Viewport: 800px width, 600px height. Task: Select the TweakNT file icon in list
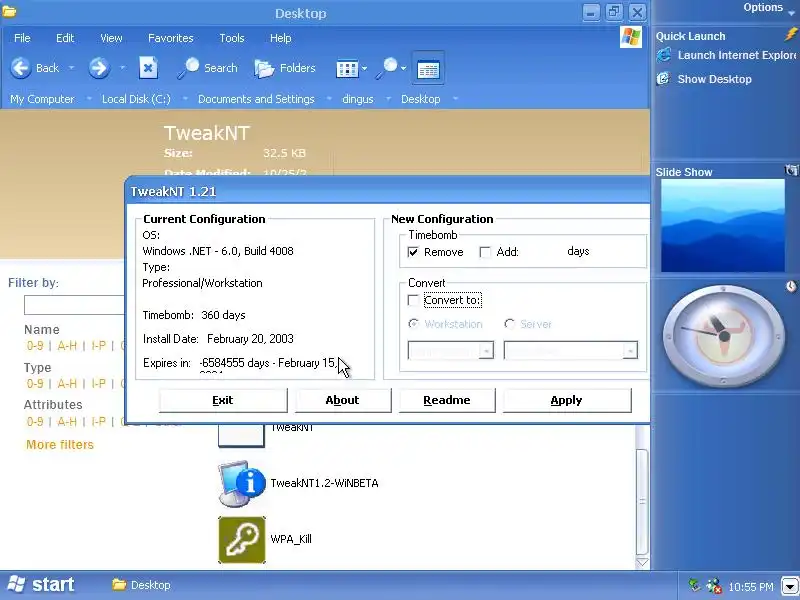point(241,436)
